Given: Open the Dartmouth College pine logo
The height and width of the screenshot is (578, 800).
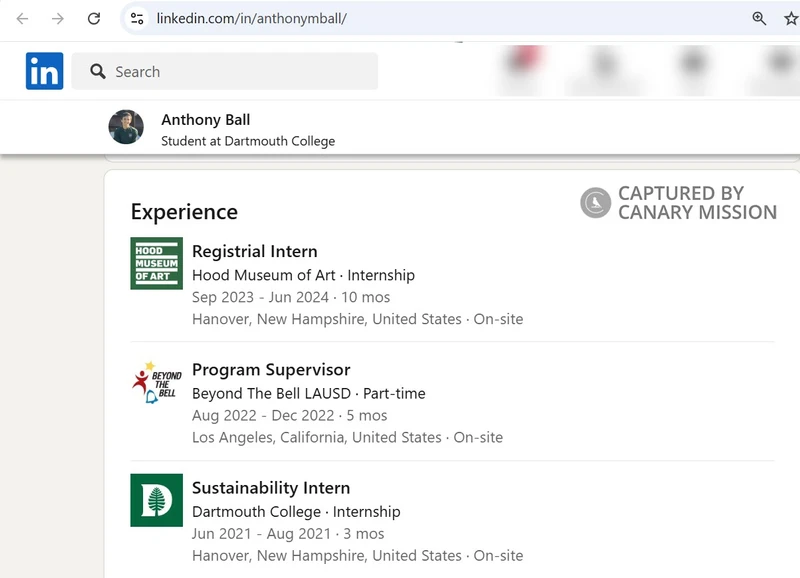Looking at the screenshot, I should click(157, 500).
